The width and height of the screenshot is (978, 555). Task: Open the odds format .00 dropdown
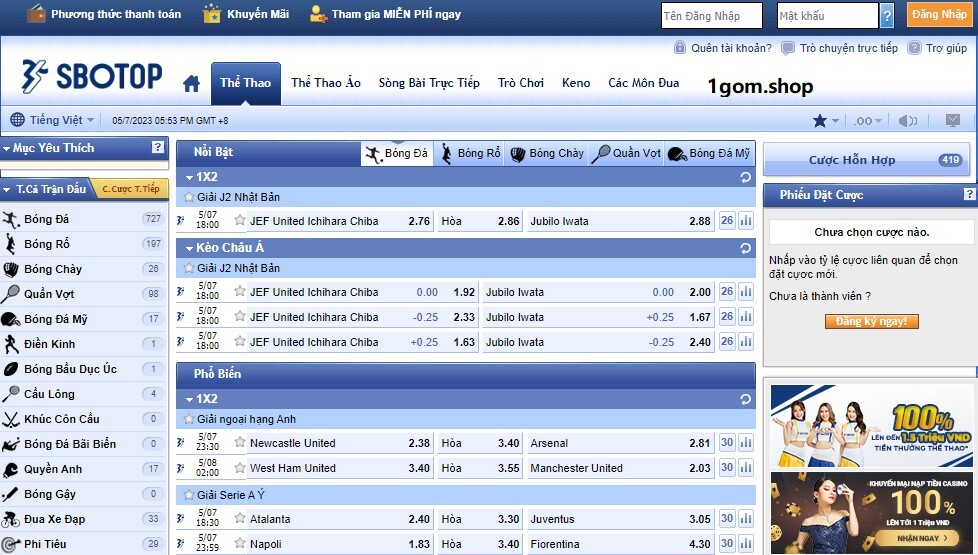pyautogui.click(x=867, y=121)
